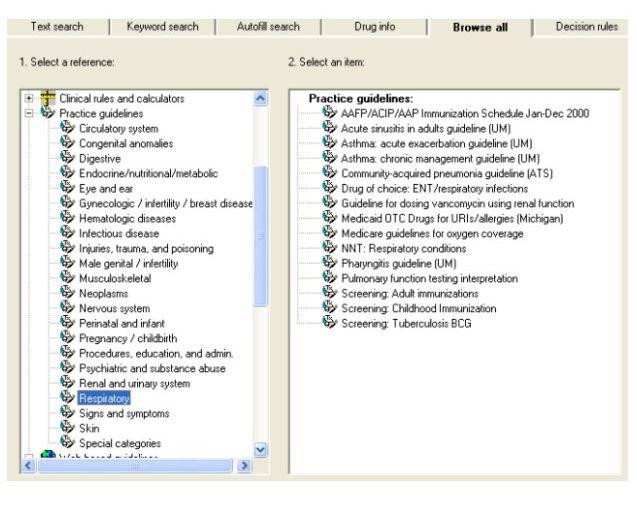Screen dimensions: 637x510
Task: Choose Pregnancy / childbirth category
Action: (128, 339)
